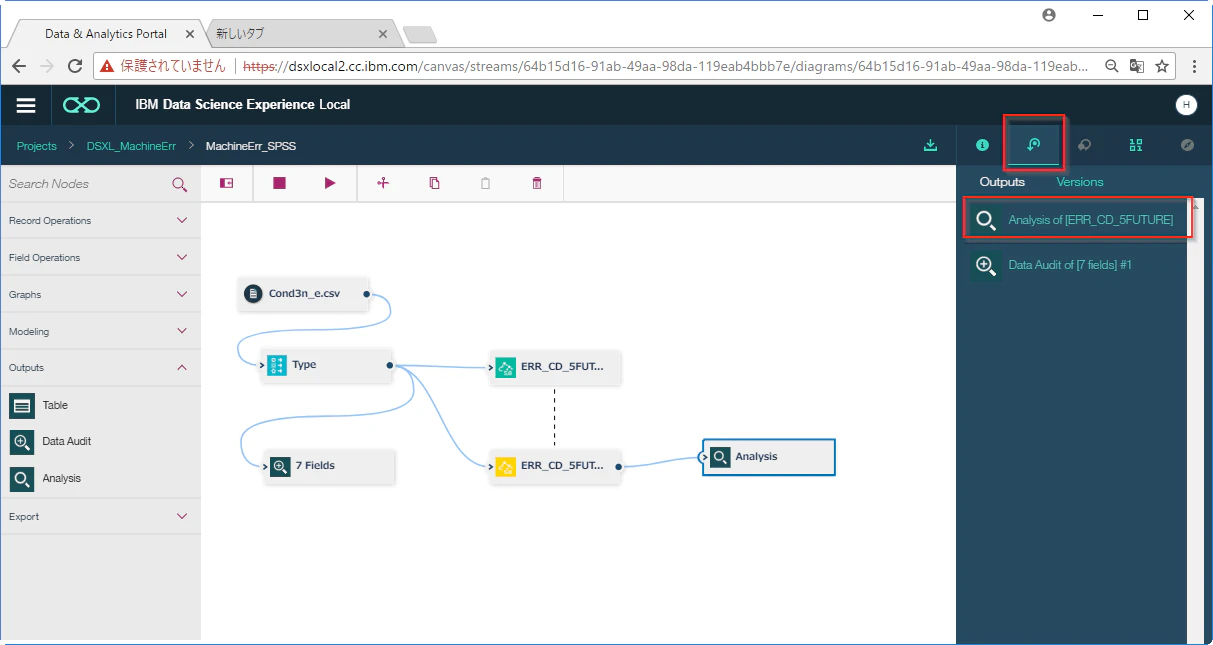Go to DSXL_MachineErr breadcrumb link
The image size is (1213, 645).
[x=131, y=146]
